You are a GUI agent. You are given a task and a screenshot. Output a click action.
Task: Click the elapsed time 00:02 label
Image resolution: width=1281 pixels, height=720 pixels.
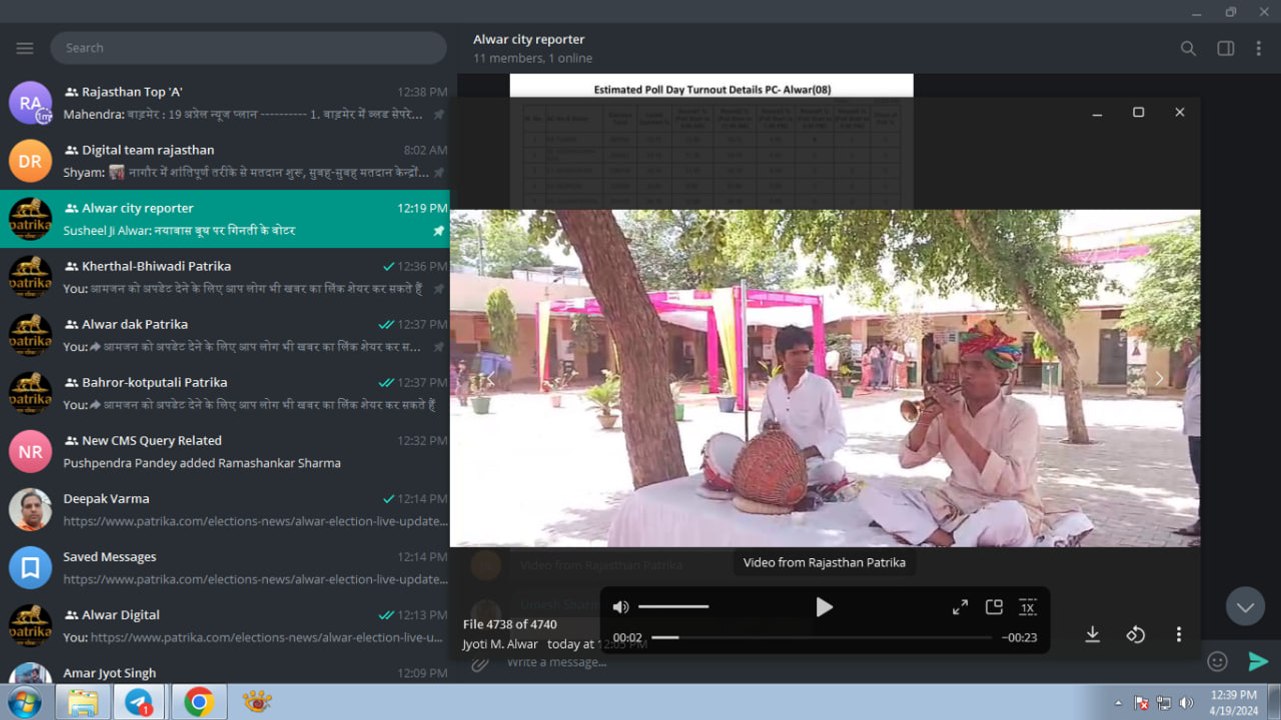pyautogui.click(x=627, y=638)
